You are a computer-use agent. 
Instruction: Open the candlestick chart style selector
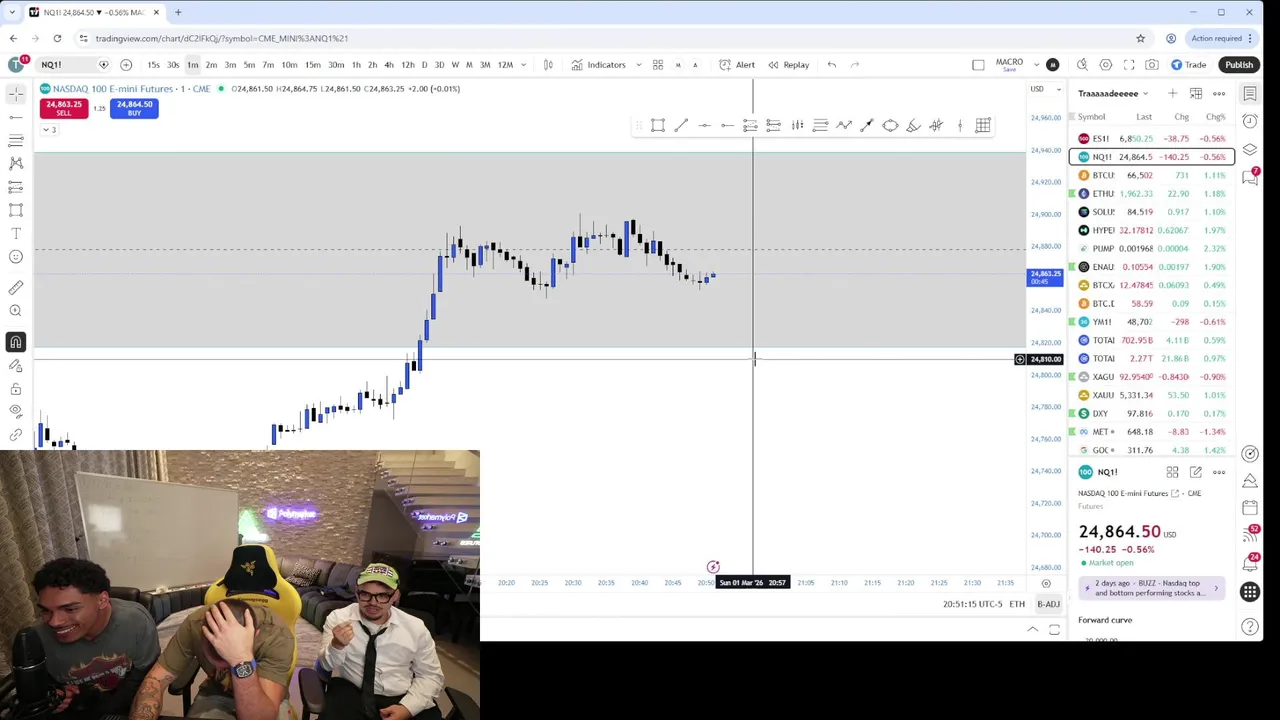tap(548, 65)
